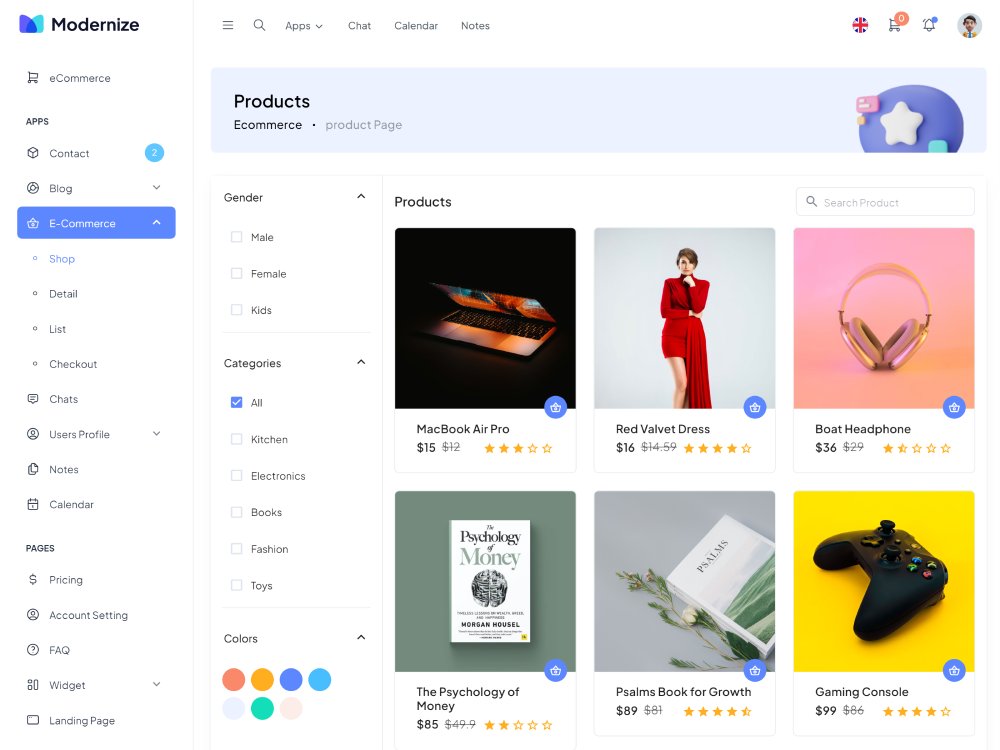Click cart button on Boat Headphone

(954, 407)
